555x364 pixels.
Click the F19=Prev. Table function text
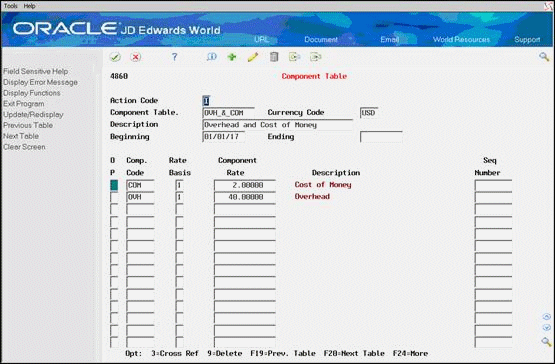coord(283,353)
